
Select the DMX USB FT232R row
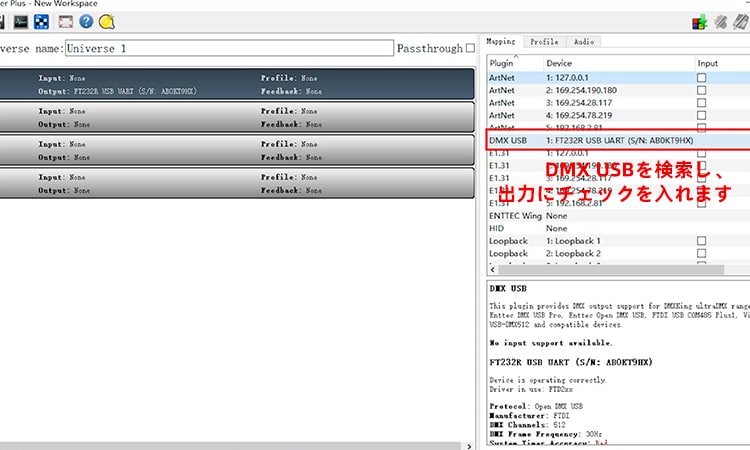619,141
